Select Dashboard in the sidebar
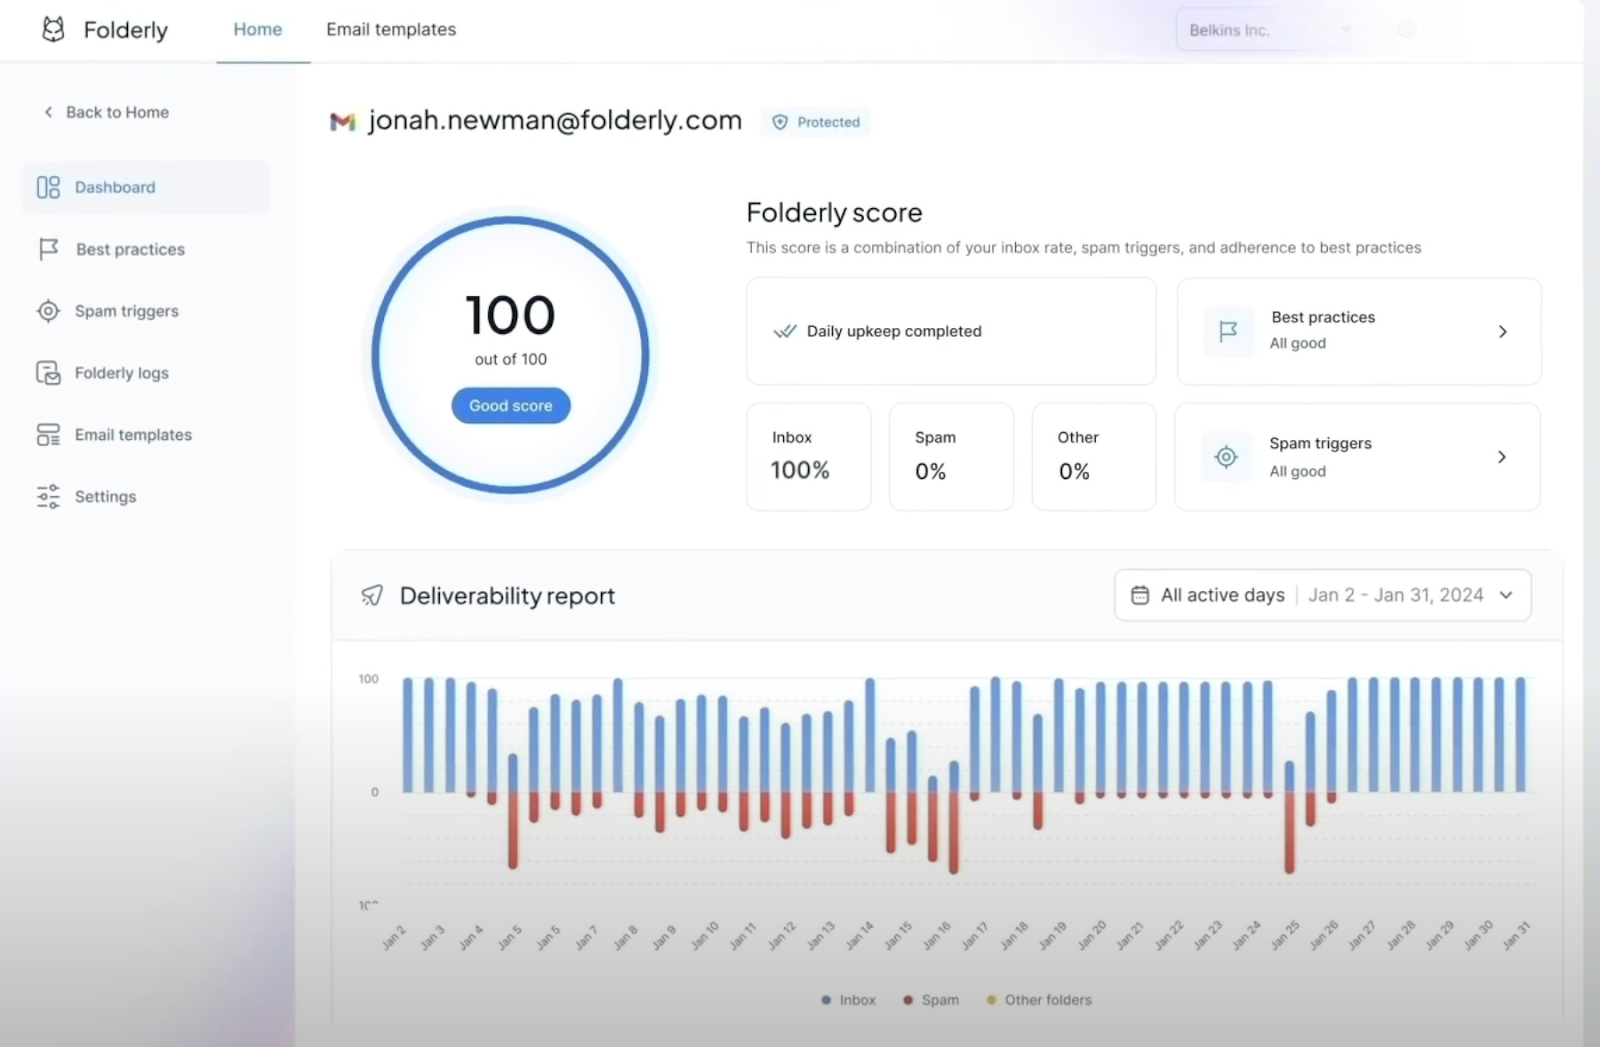Viewport: 1600px width, 1047px height. (x=145, y=187)
